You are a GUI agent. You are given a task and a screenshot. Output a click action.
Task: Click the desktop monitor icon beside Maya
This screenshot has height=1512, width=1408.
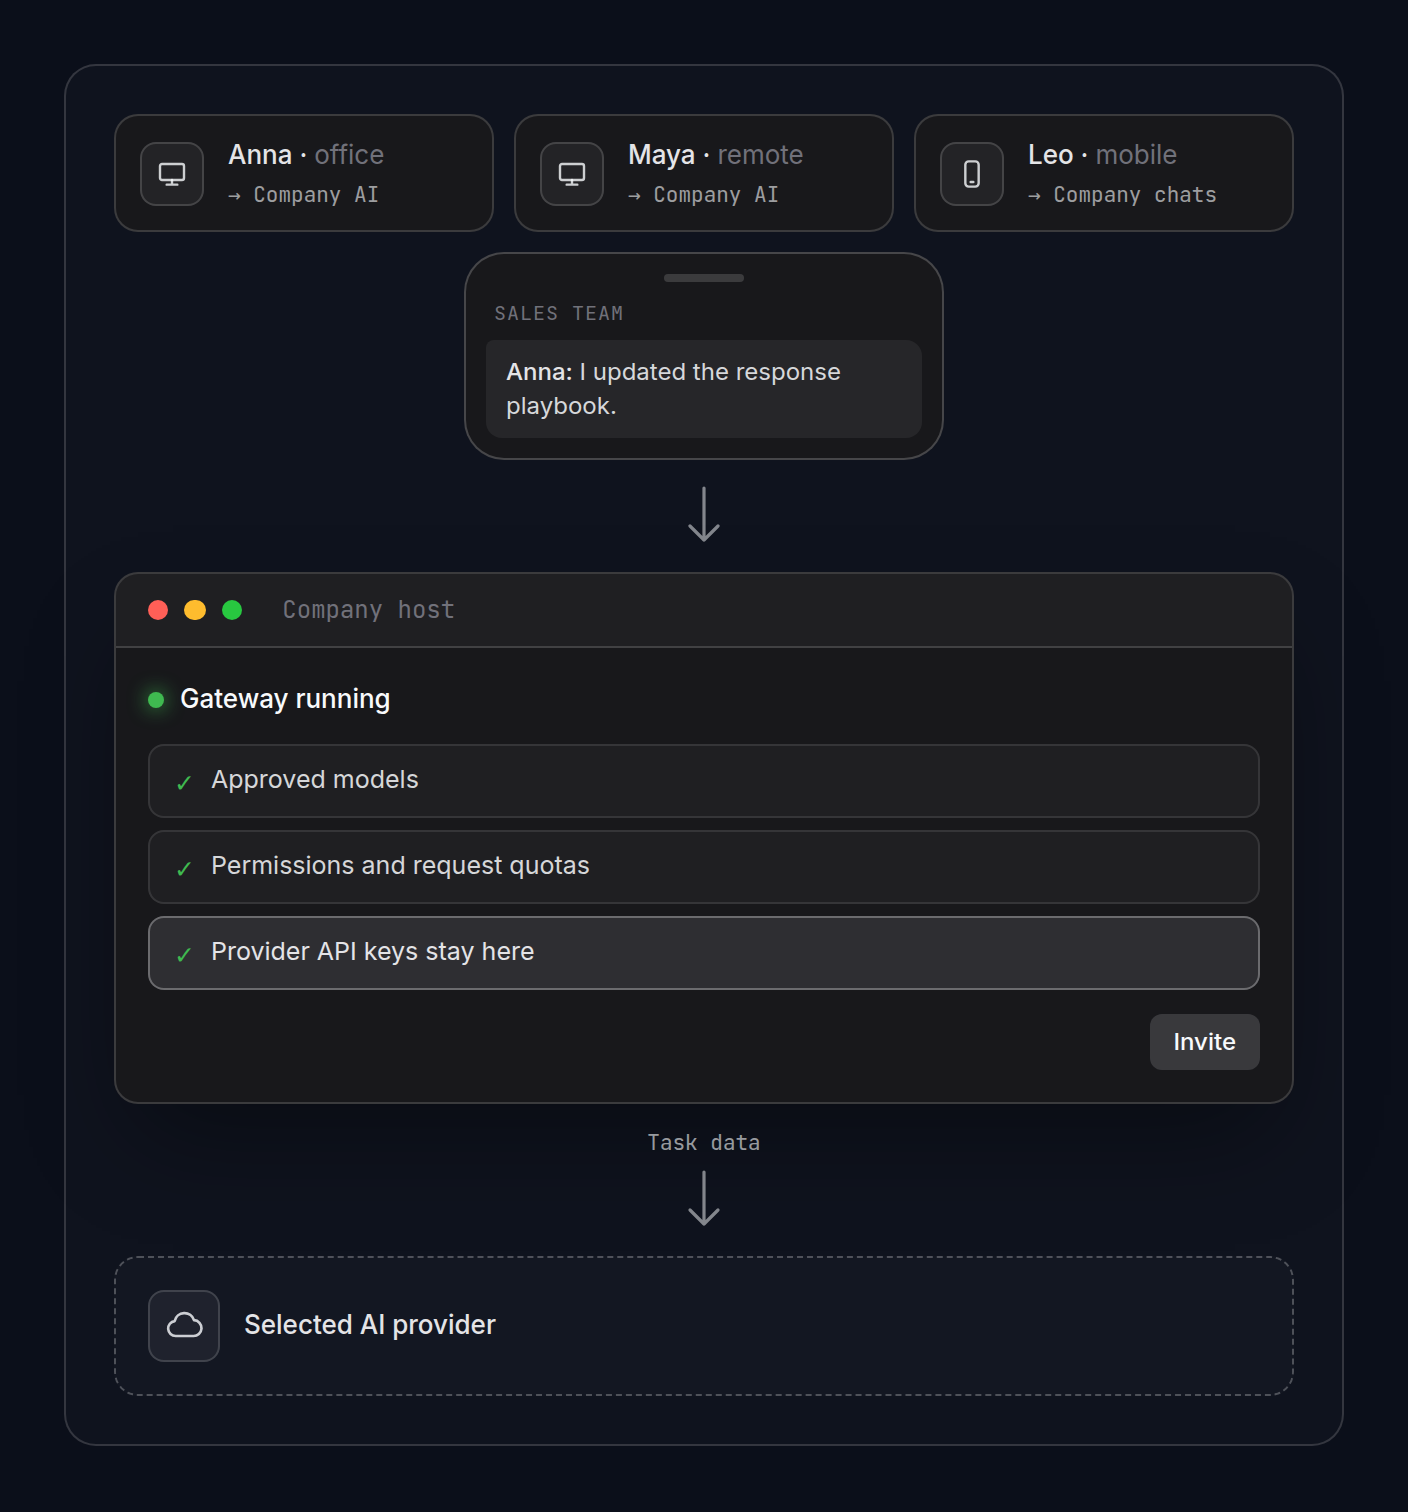click(x=572, y=174)
